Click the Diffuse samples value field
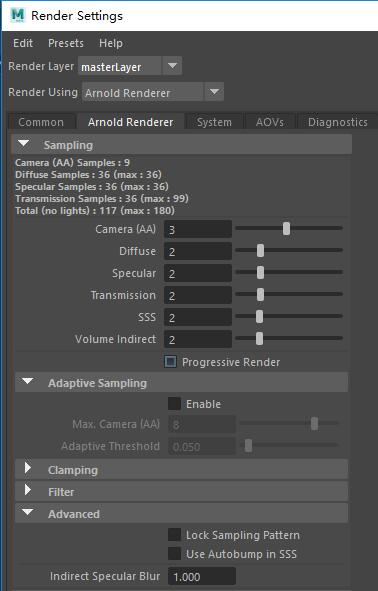Screen dimensions: 378x591 tap(198, 251)
